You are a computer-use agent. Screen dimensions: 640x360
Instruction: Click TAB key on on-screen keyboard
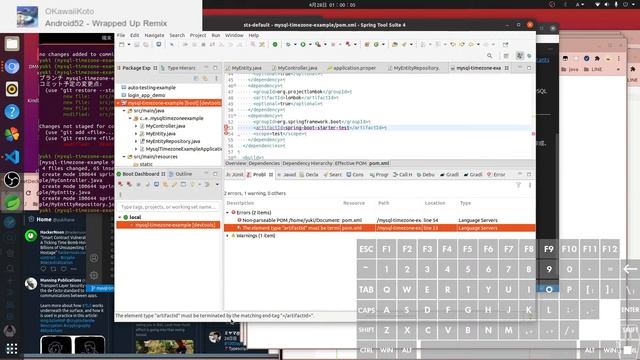tap(366, 289)
